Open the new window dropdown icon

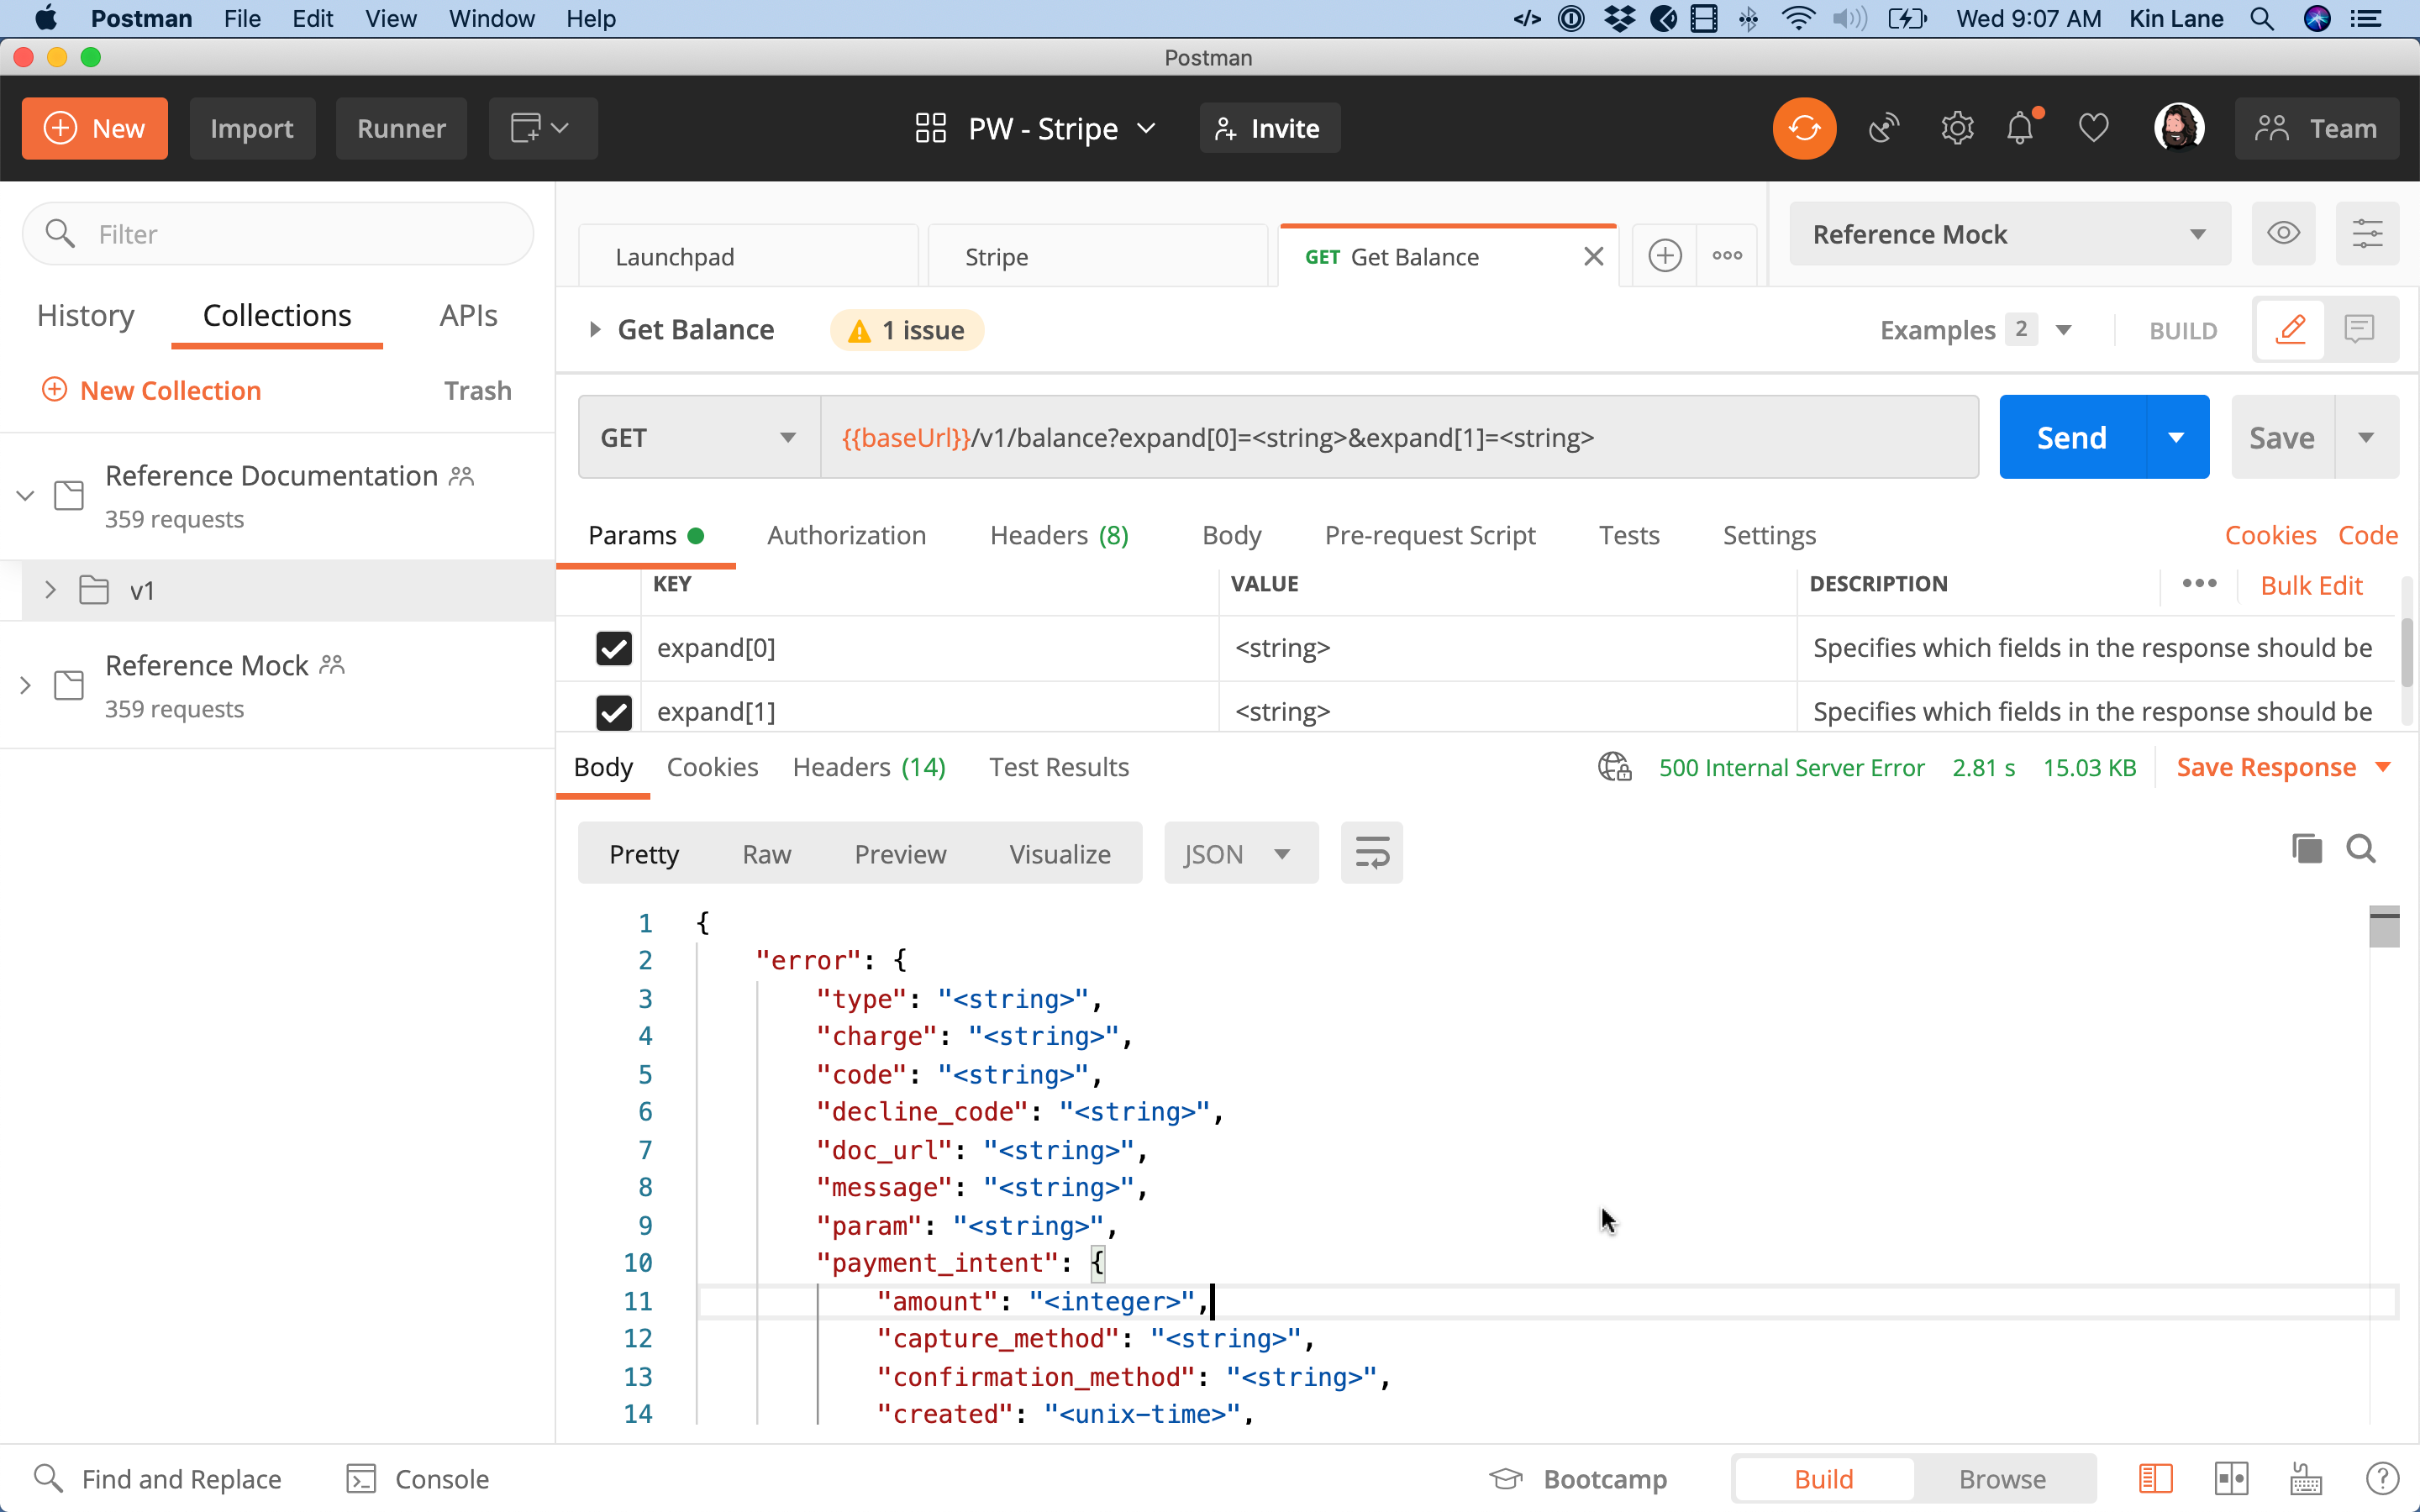pos(542,128)
